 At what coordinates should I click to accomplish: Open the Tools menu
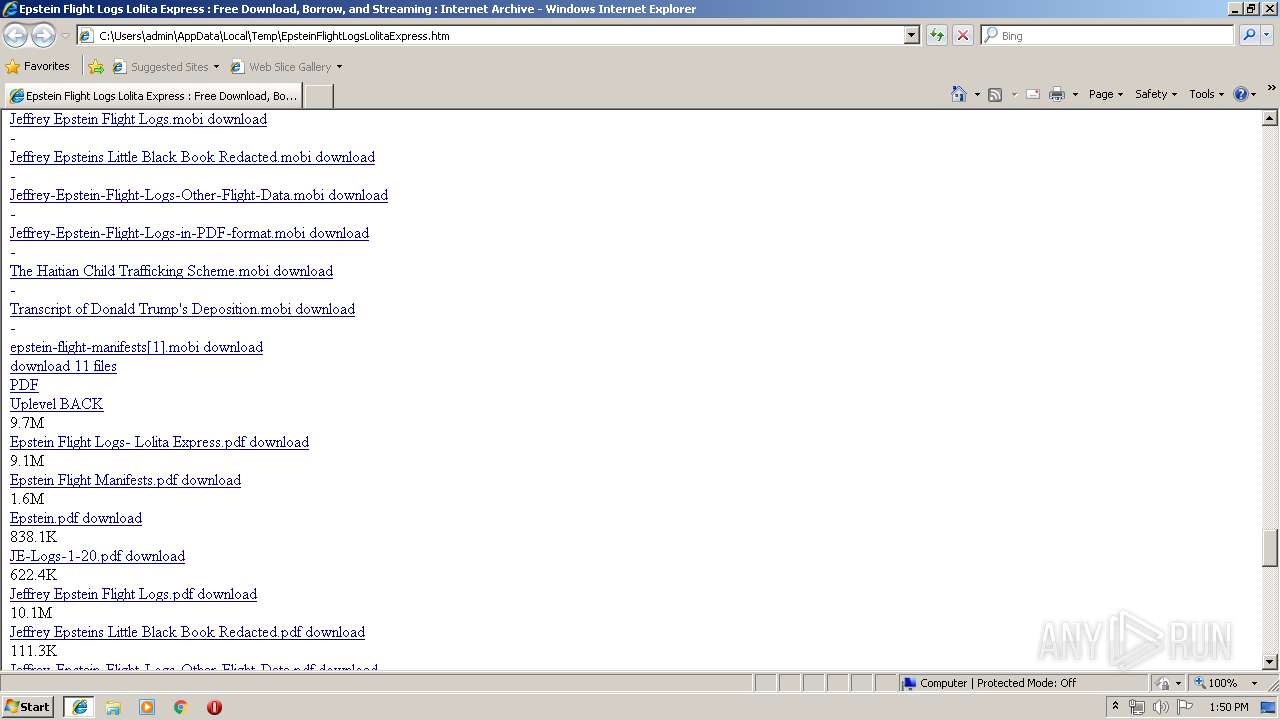point(1206,94)
